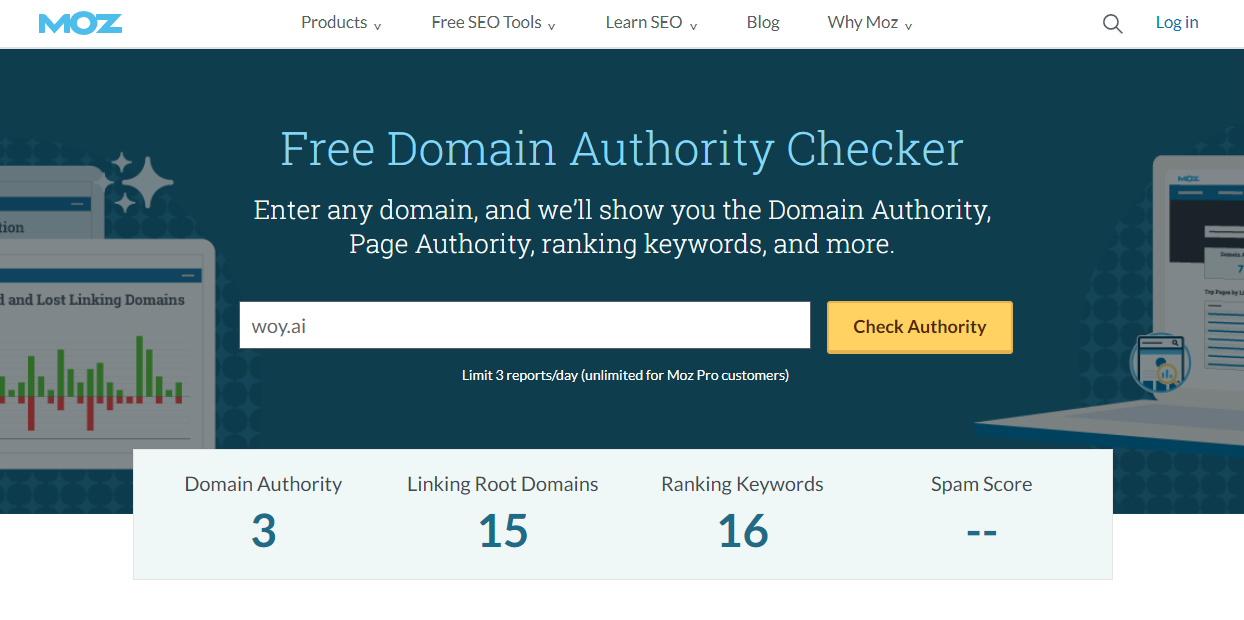Click the Ranking Keywords label

(743, 484)
